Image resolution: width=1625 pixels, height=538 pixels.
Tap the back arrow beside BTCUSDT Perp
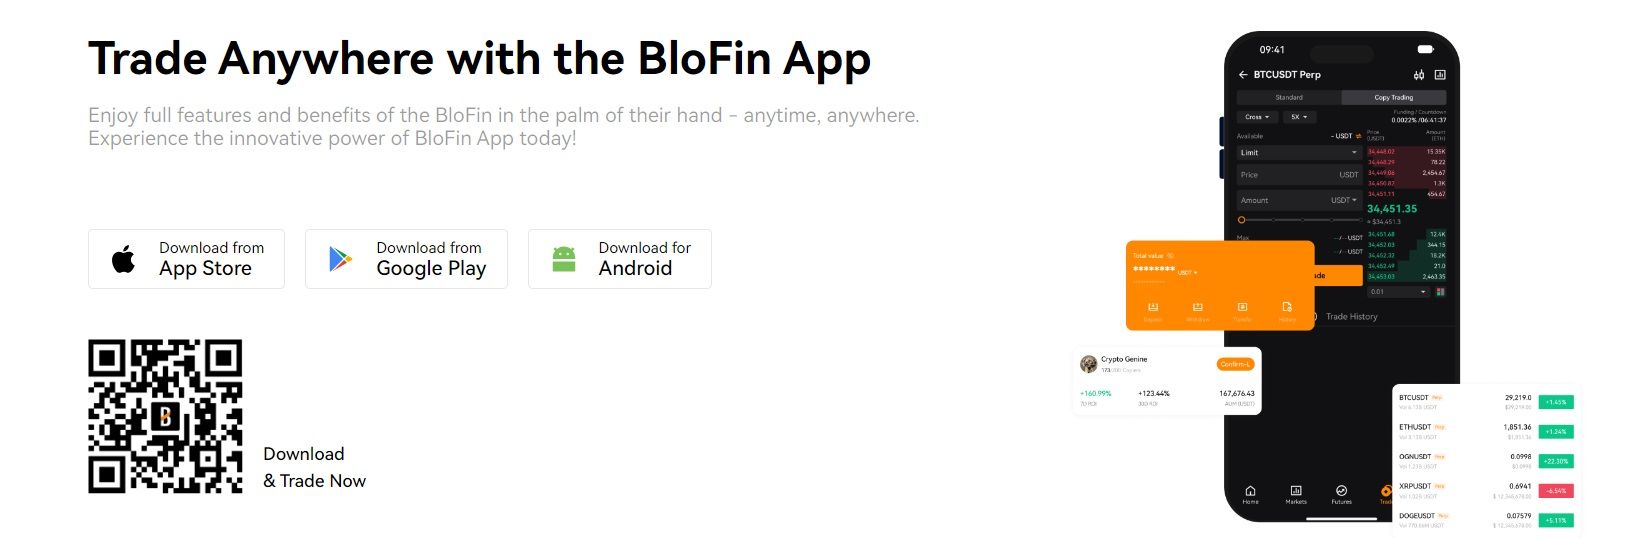click(x=1243, y=75)
